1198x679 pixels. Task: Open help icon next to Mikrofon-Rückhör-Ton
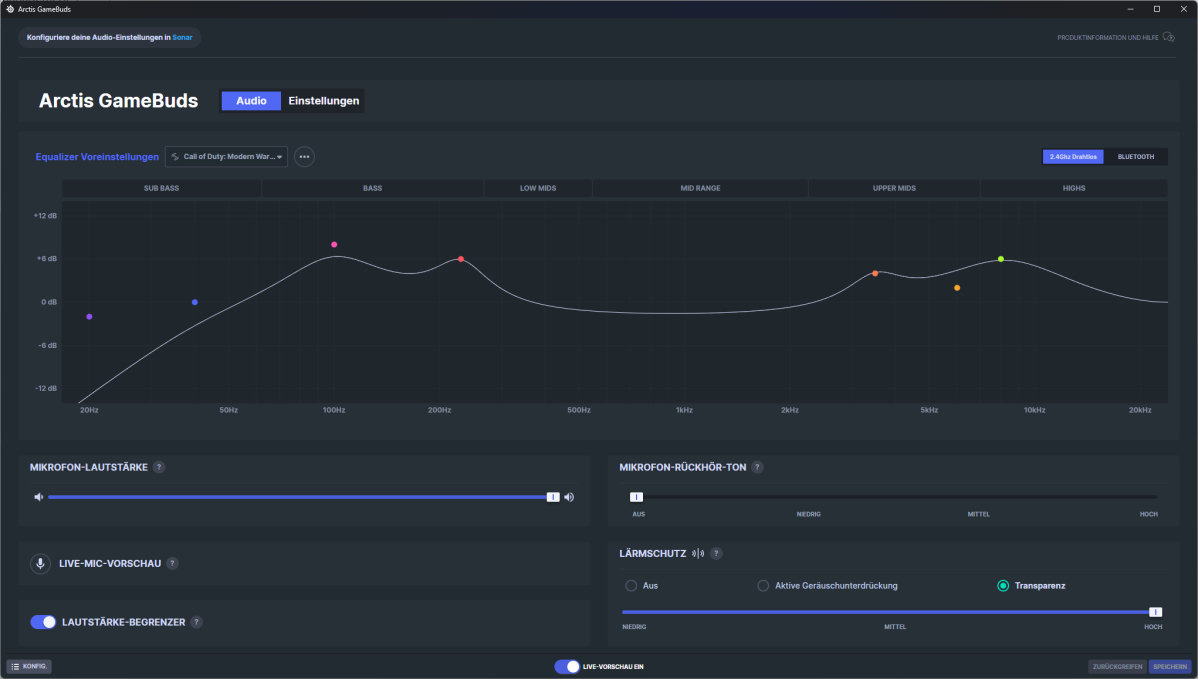point(757,467)
